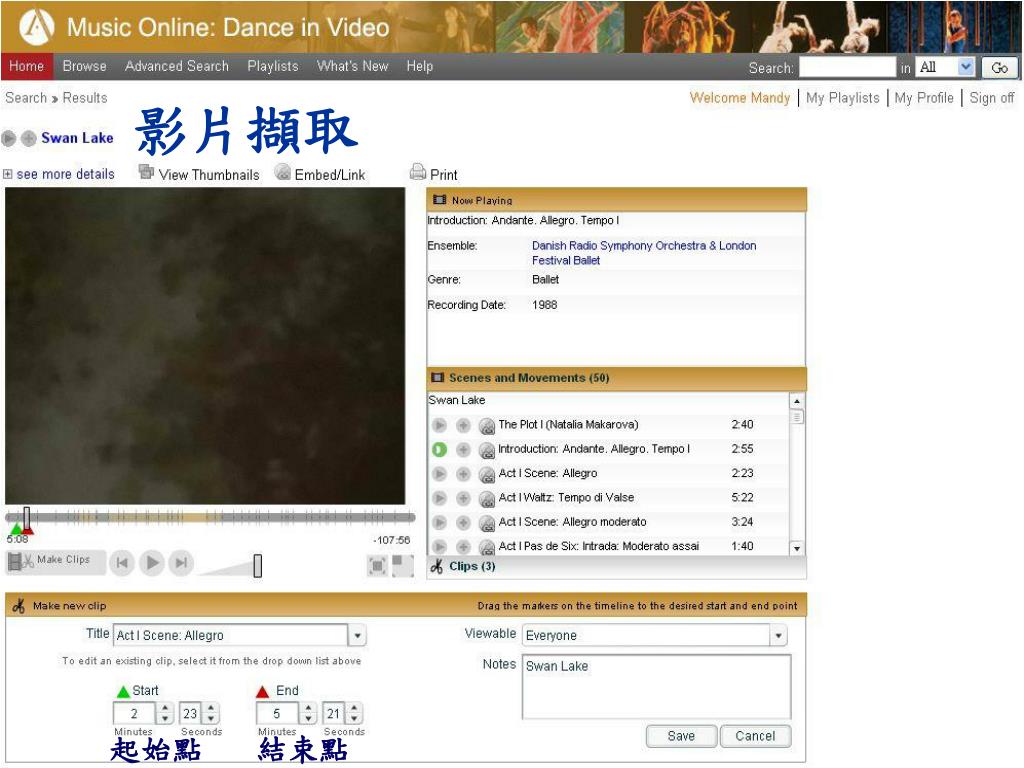Open Embed/Link for this video
1024x768 pixels.
(x=320, y=174)
